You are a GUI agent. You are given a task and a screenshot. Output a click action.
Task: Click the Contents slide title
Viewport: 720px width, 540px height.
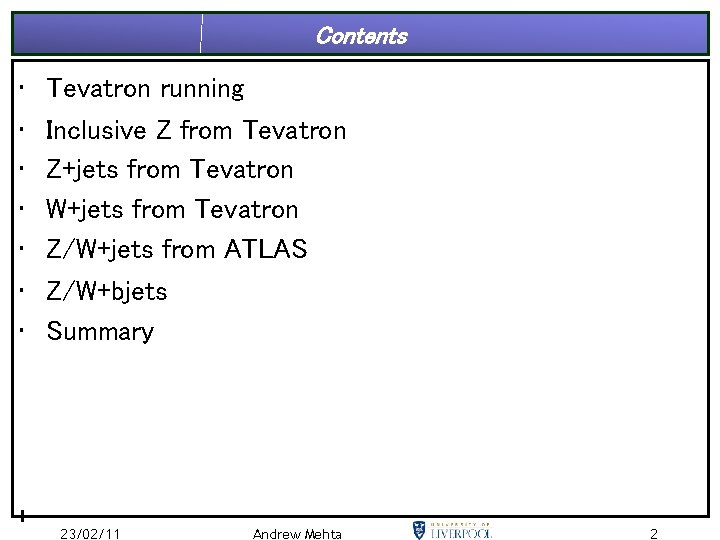pos(362,36)
